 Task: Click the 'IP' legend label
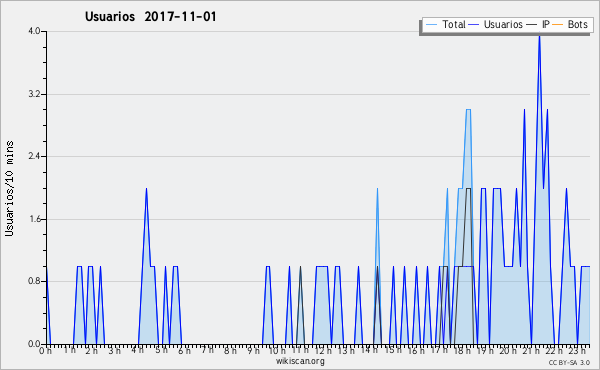545,24
